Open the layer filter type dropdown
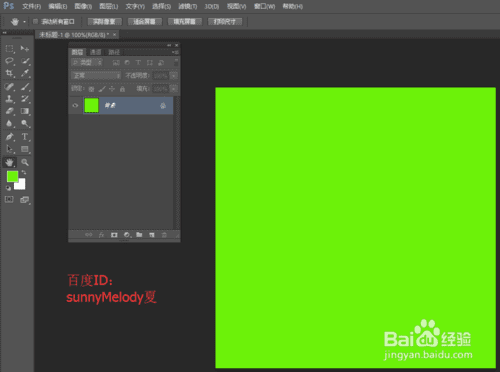Screen dimensions: 500x372 pos(87,62)
